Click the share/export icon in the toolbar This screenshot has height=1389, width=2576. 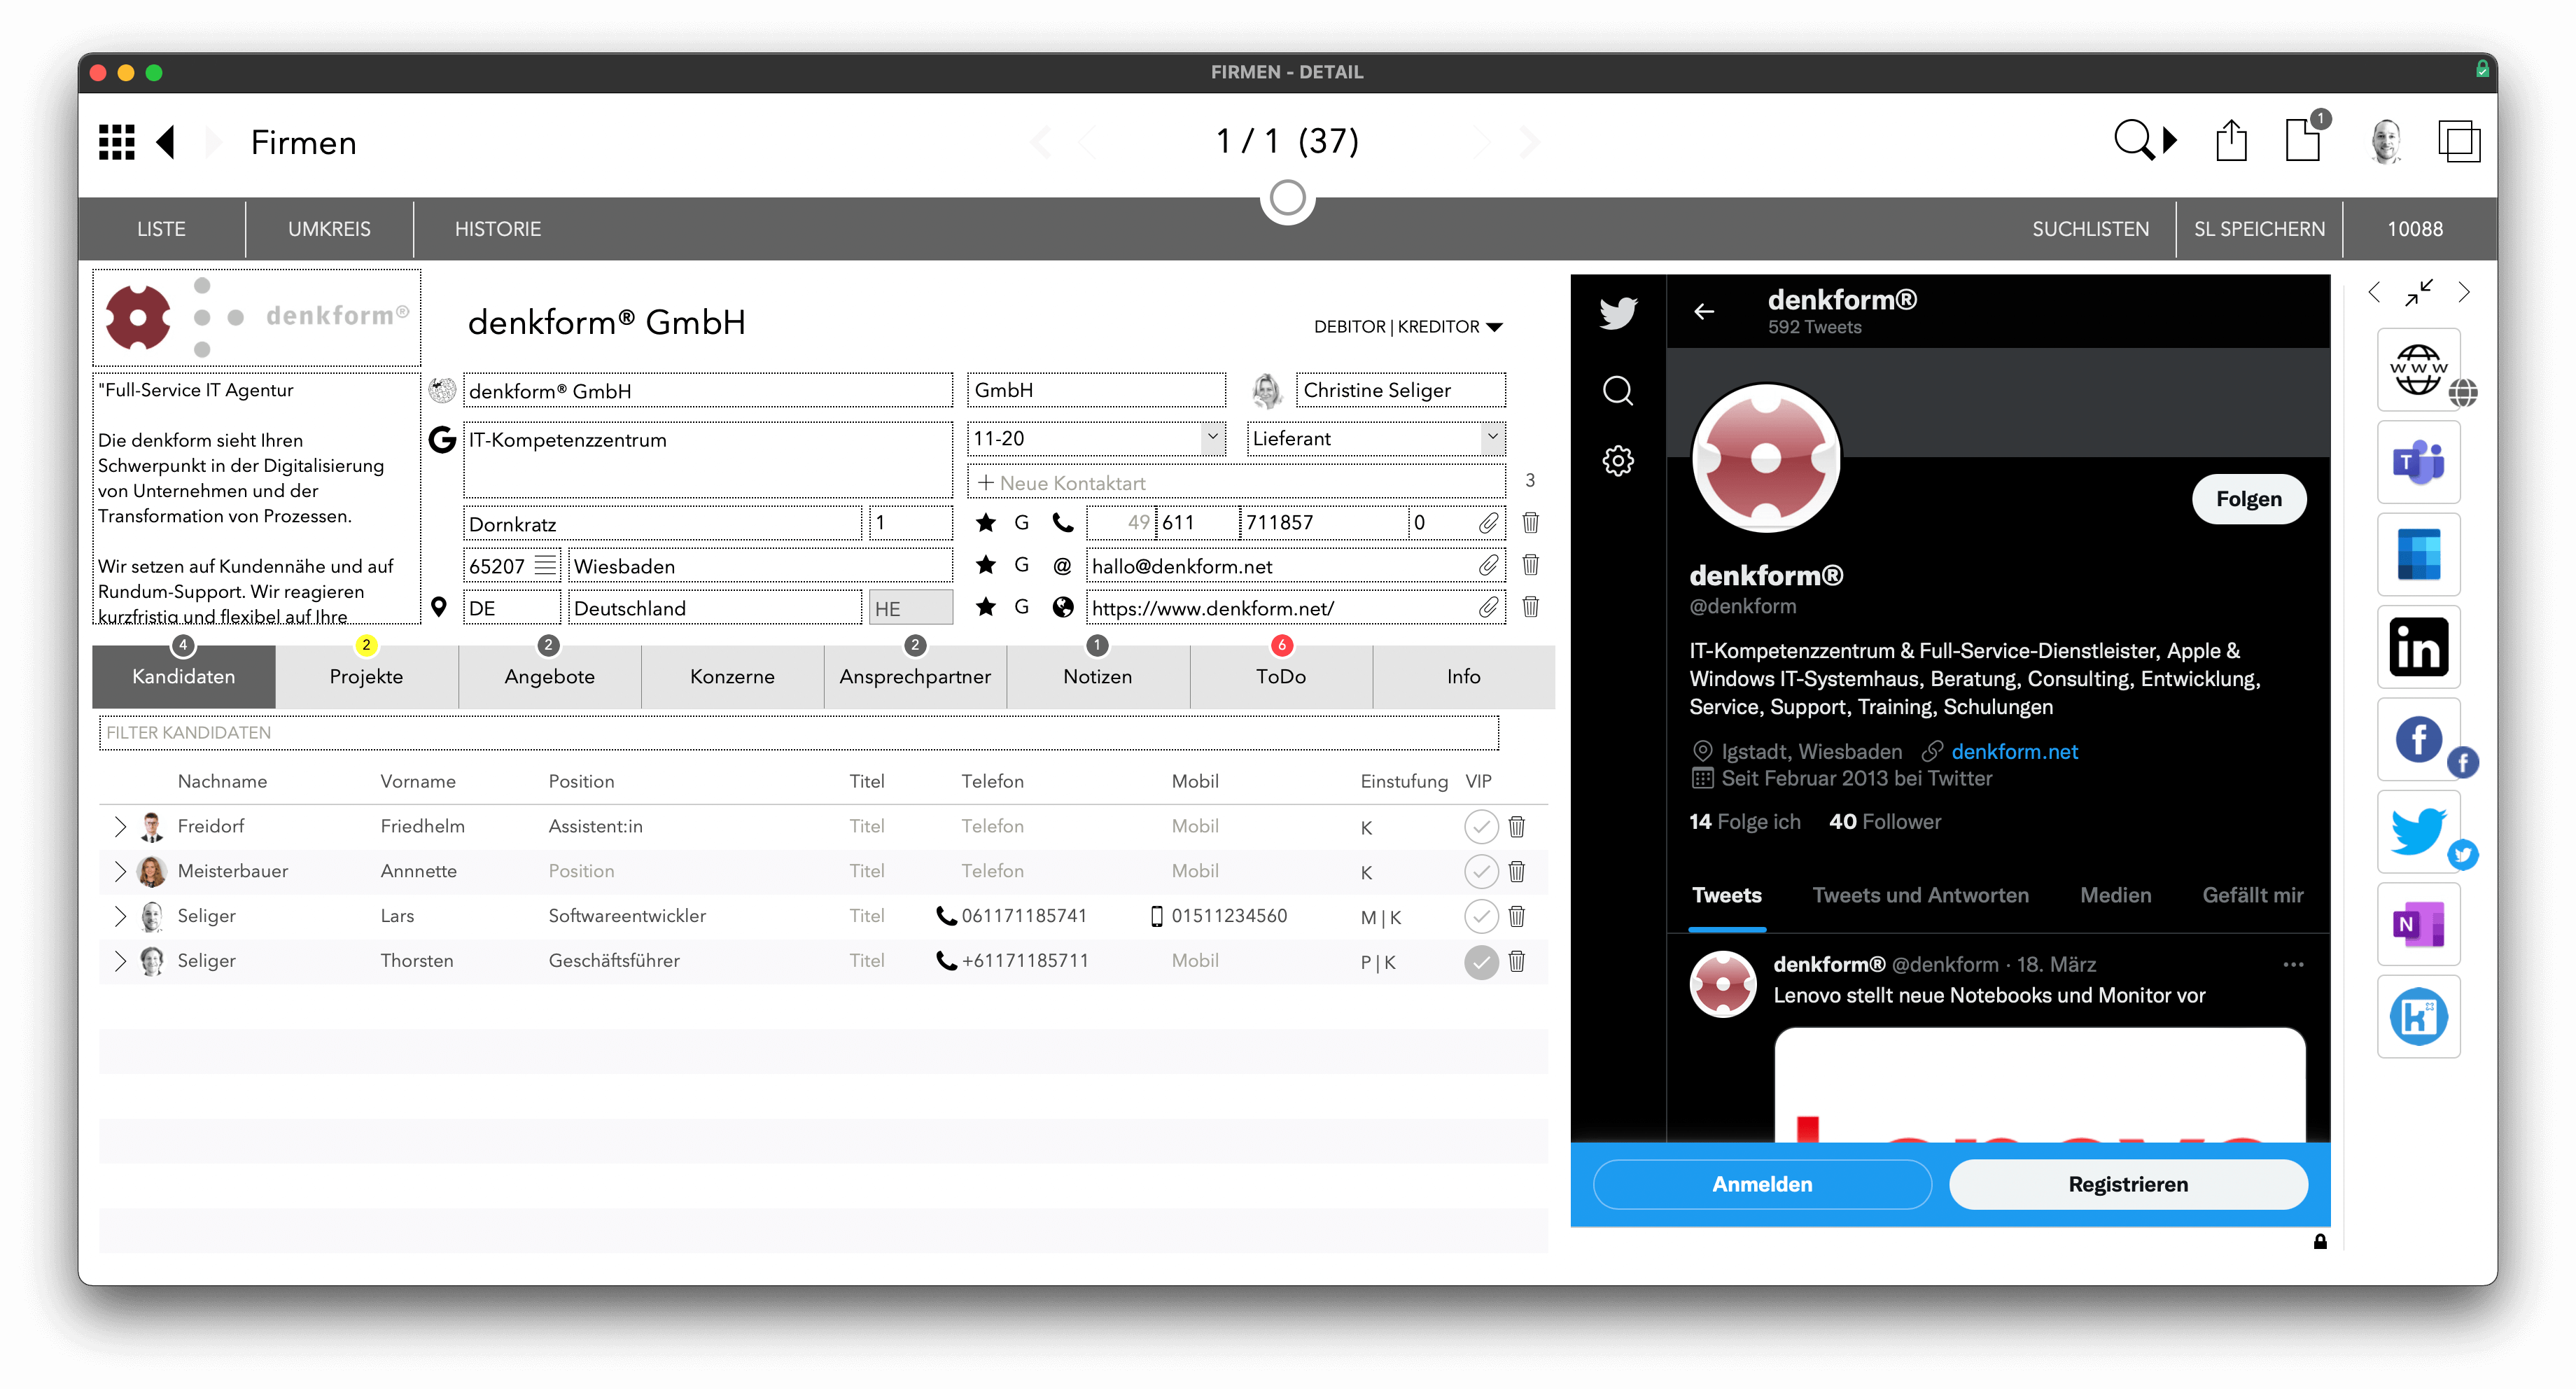[2230, 141]
